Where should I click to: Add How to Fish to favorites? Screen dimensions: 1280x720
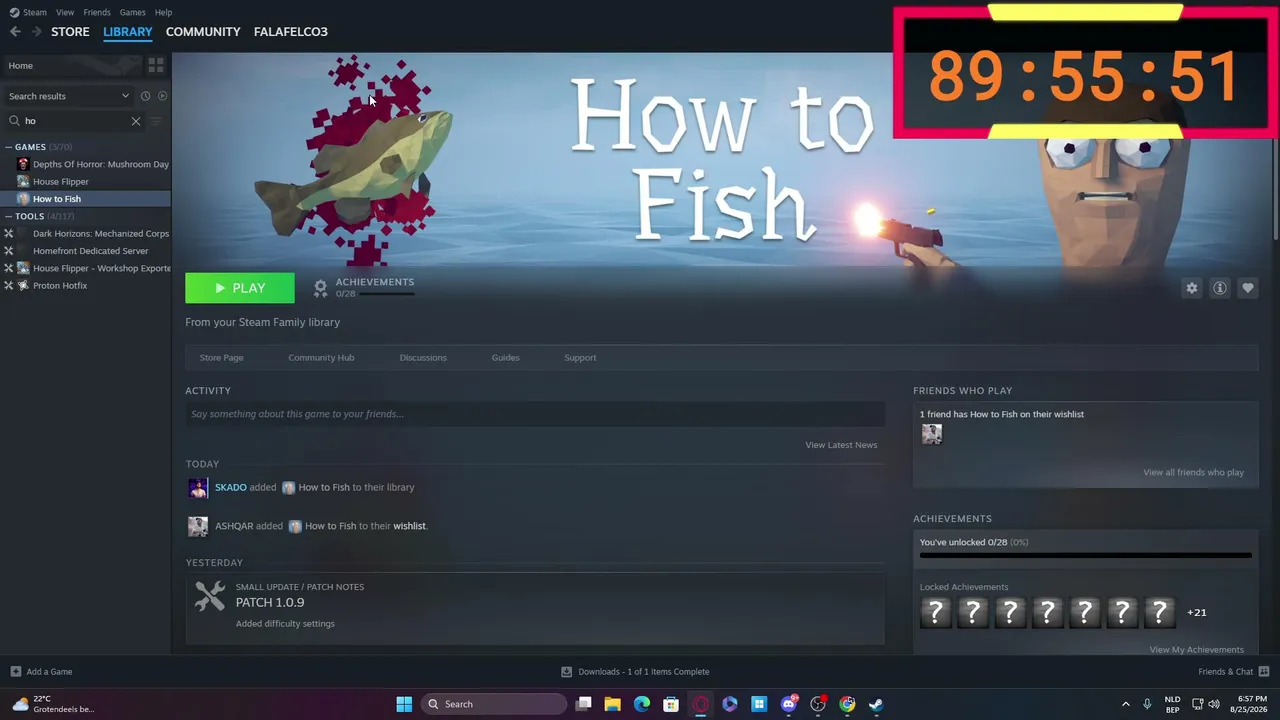tap(1248, 288)
